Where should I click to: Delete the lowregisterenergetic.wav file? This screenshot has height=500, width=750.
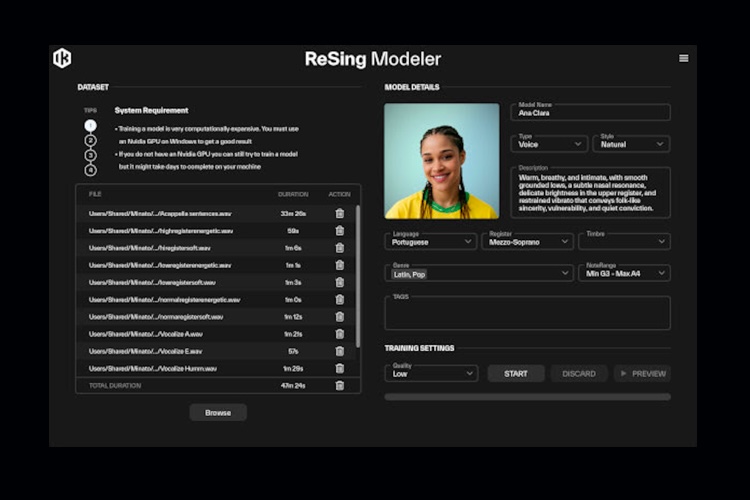340,265
